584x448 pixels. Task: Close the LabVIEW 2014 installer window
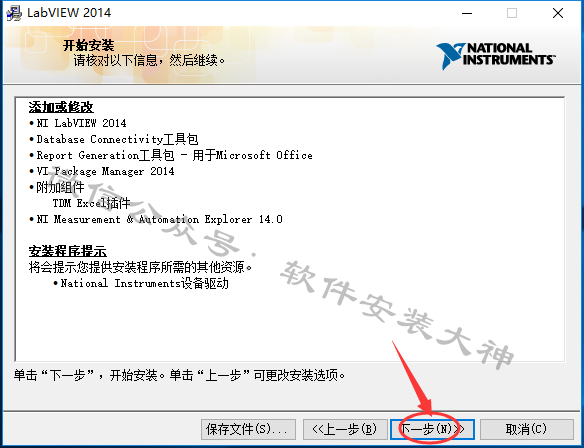(558, 13)
